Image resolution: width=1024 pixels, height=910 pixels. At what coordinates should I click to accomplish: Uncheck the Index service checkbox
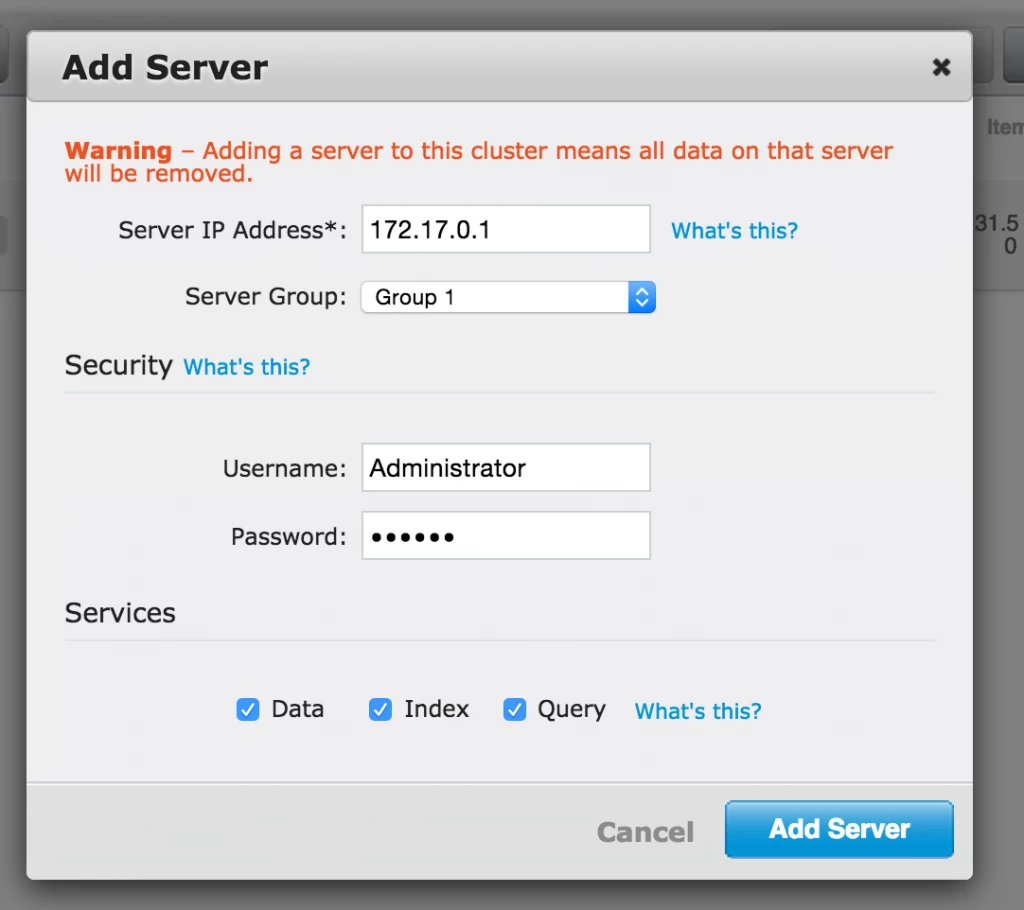(x=380, y=709)
